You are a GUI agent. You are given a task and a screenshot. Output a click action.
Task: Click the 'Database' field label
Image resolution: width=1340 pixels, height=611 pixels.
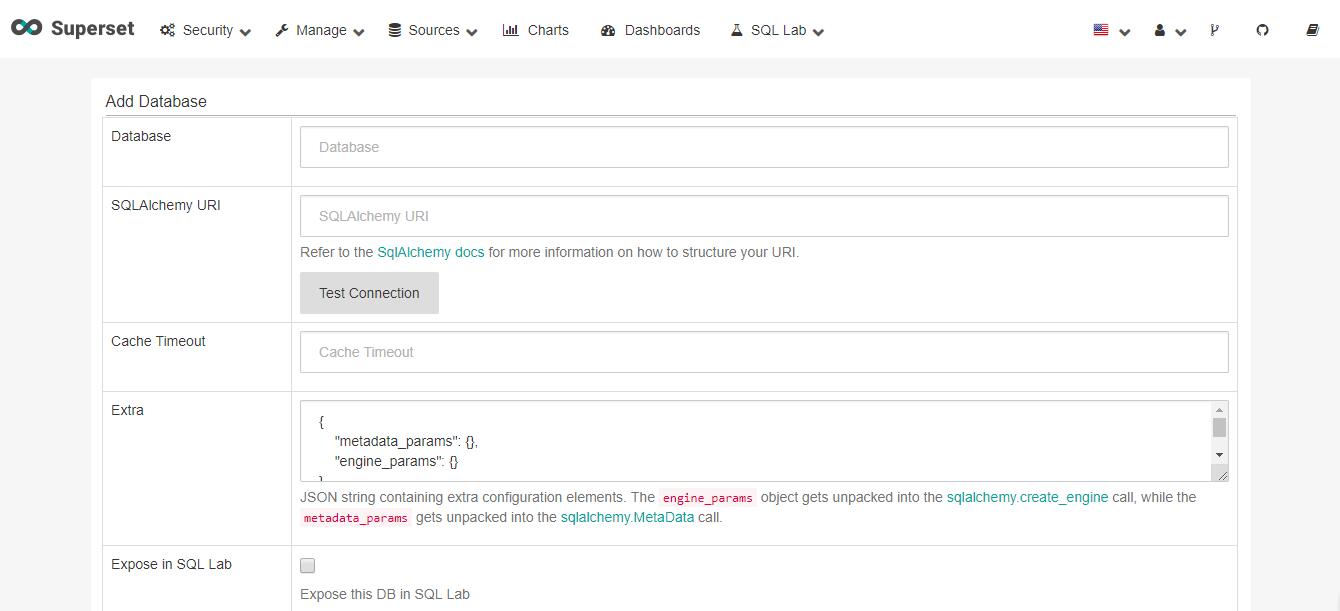(141, 136)
